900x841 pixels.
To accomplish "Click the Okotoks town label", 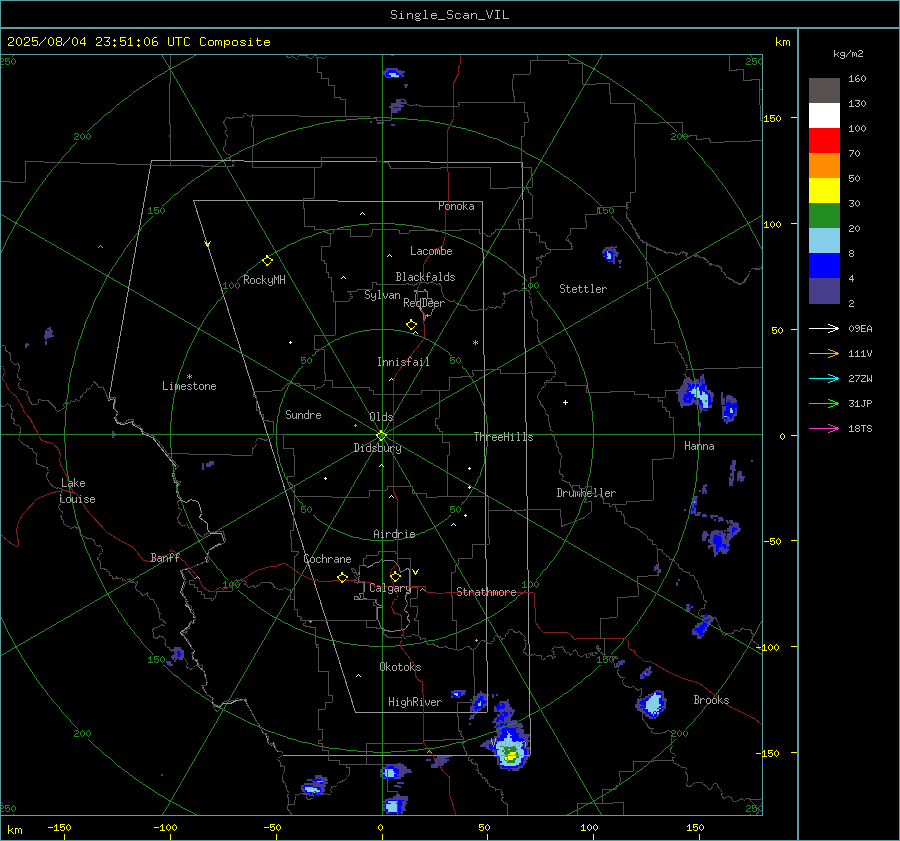I will tap(400, 667).
